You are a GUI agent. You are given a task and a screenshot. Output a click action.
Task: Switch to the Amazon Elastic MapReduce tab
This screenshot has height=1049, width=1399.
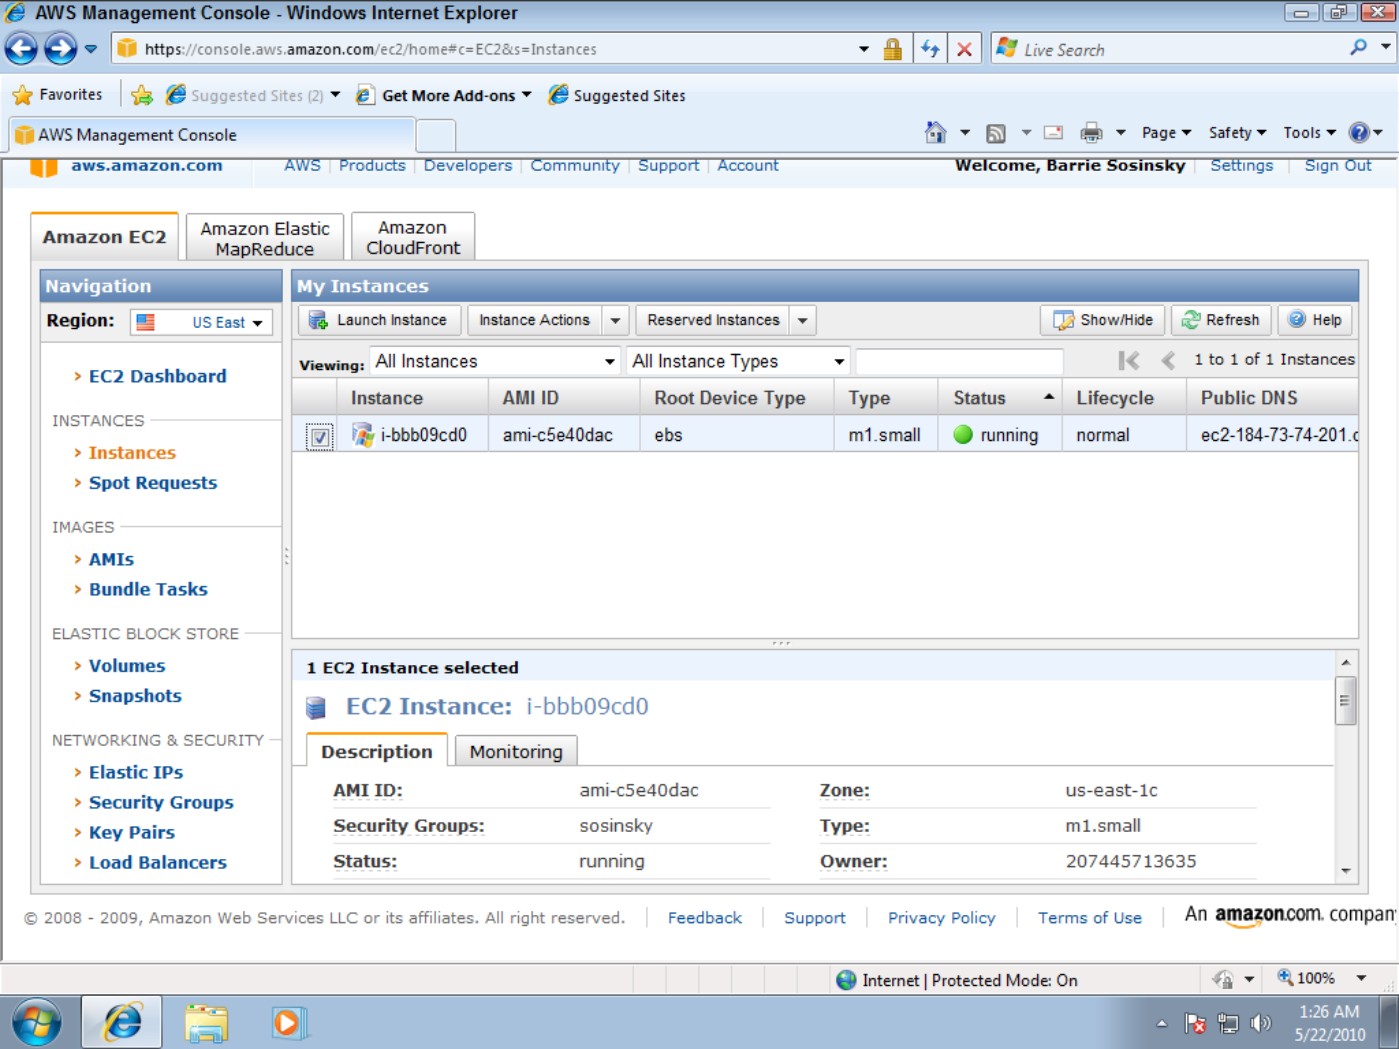coord(265,238)
